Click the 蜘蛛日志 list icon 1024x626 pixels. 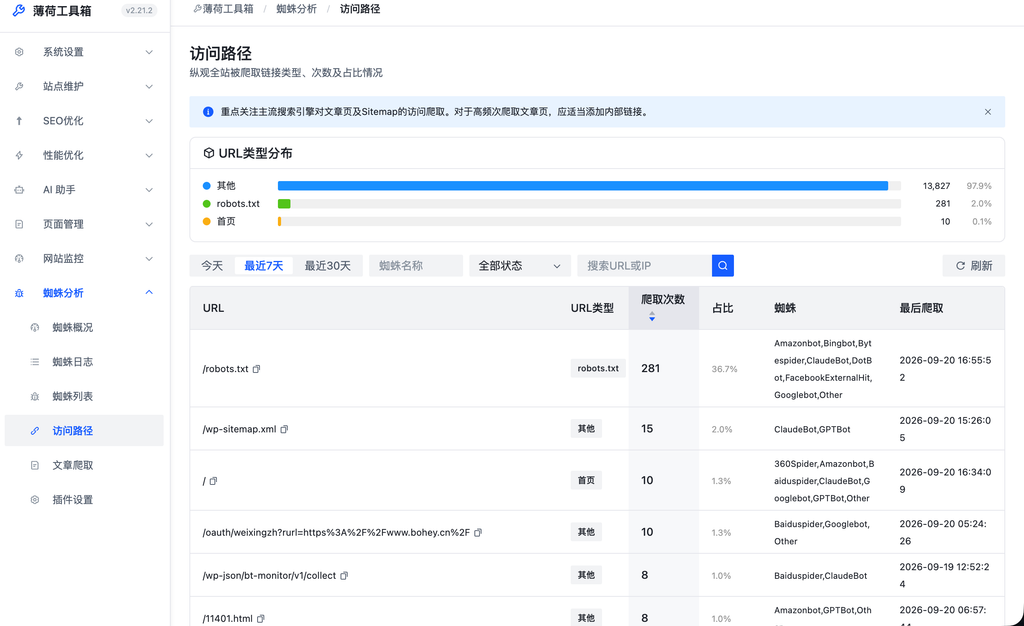point(35,362)
